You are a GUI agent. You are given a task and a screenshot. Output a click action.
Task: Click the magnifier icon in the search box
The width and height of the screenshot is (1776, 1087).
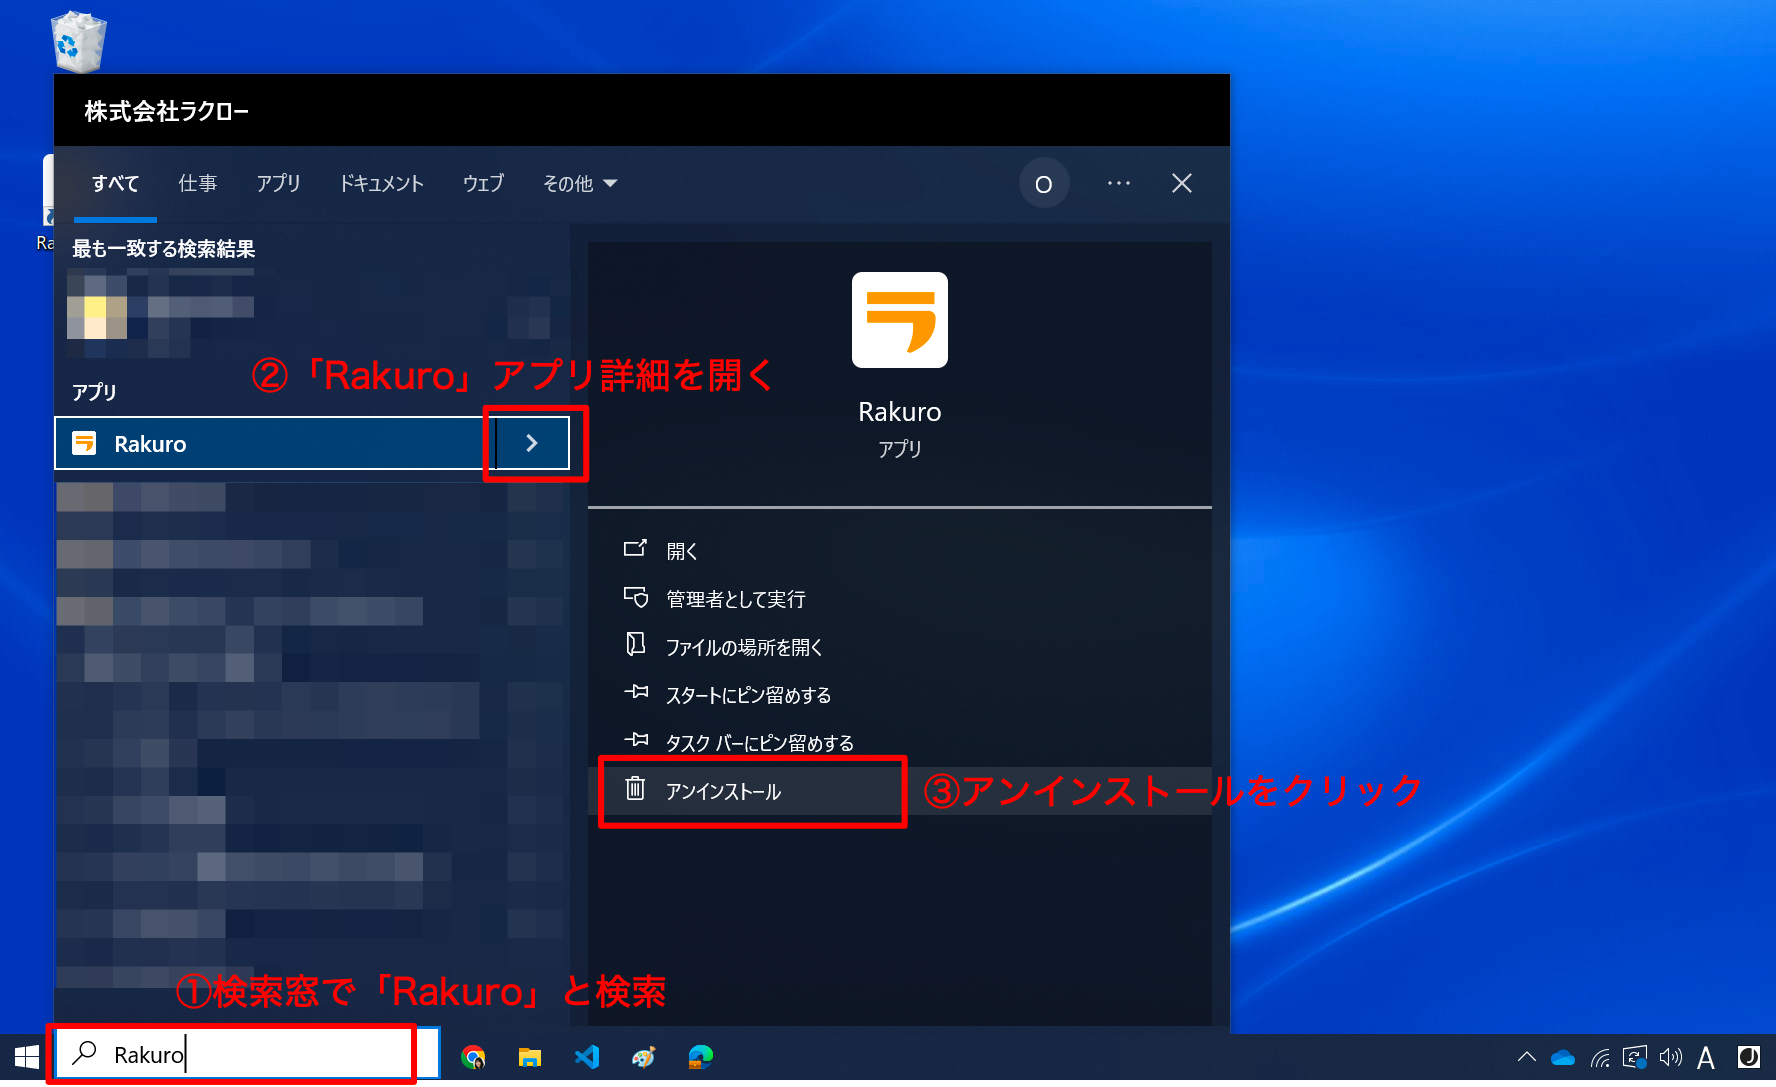pyautogui.click(x=85, y=1053)
